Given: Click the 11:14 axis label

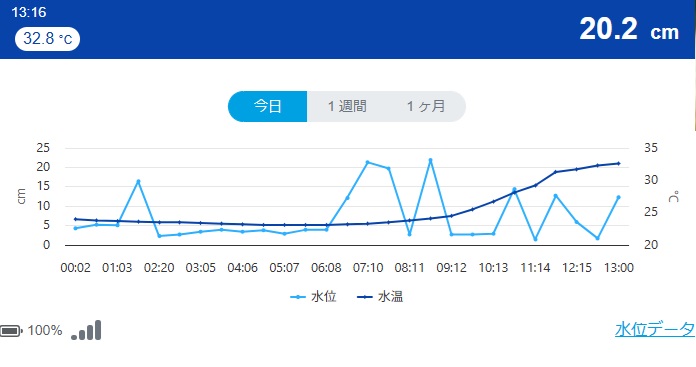Looking at the screenshot, I should [x=535, y=268].
